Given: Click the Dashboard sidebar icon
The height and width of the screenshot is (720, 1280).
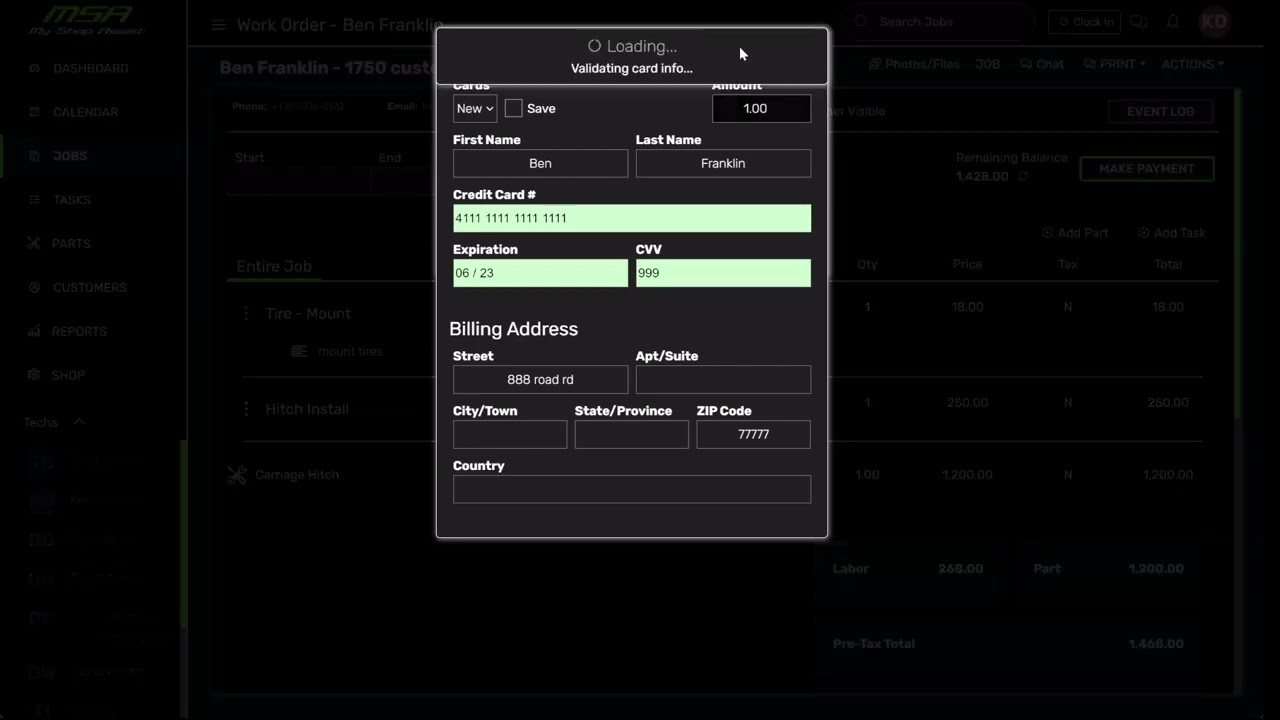Looking at the screenshot, I should [34, 68].
